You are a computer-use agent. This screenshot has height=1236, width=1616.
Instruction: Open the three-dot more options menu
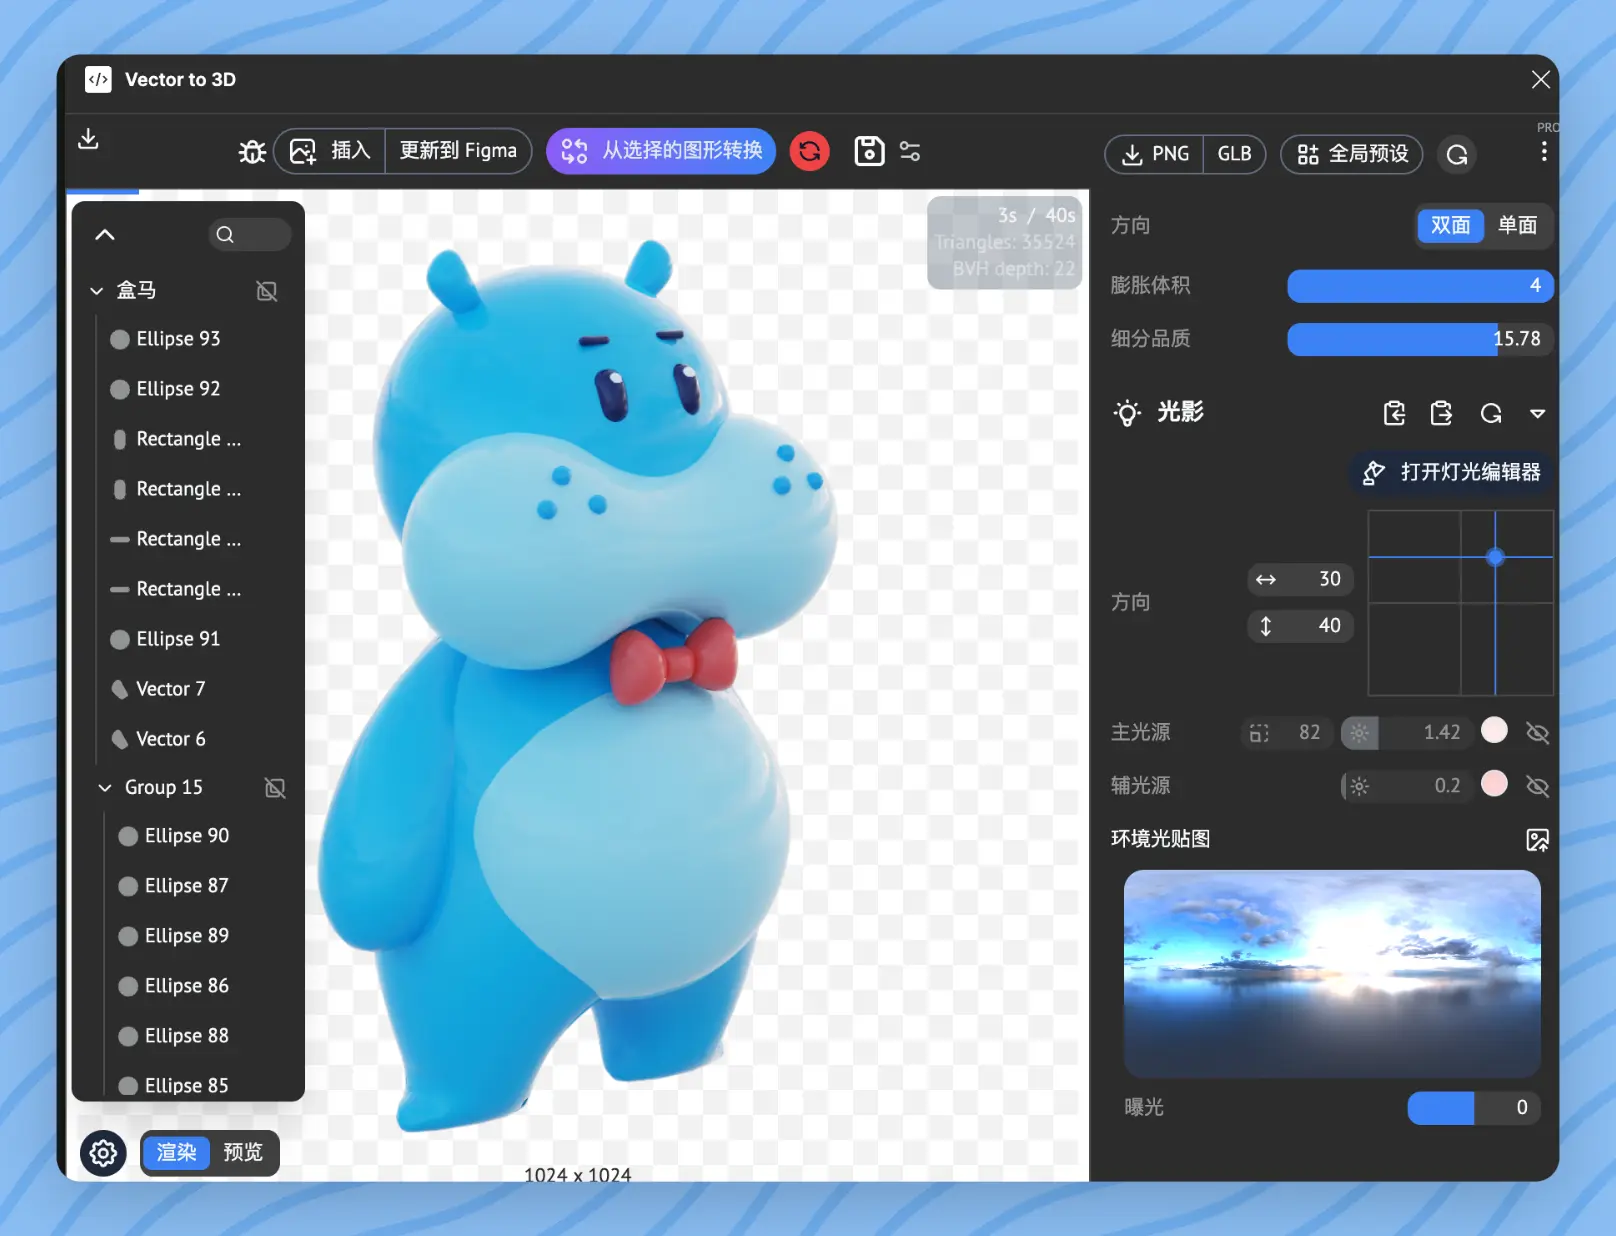point(1543,152)
